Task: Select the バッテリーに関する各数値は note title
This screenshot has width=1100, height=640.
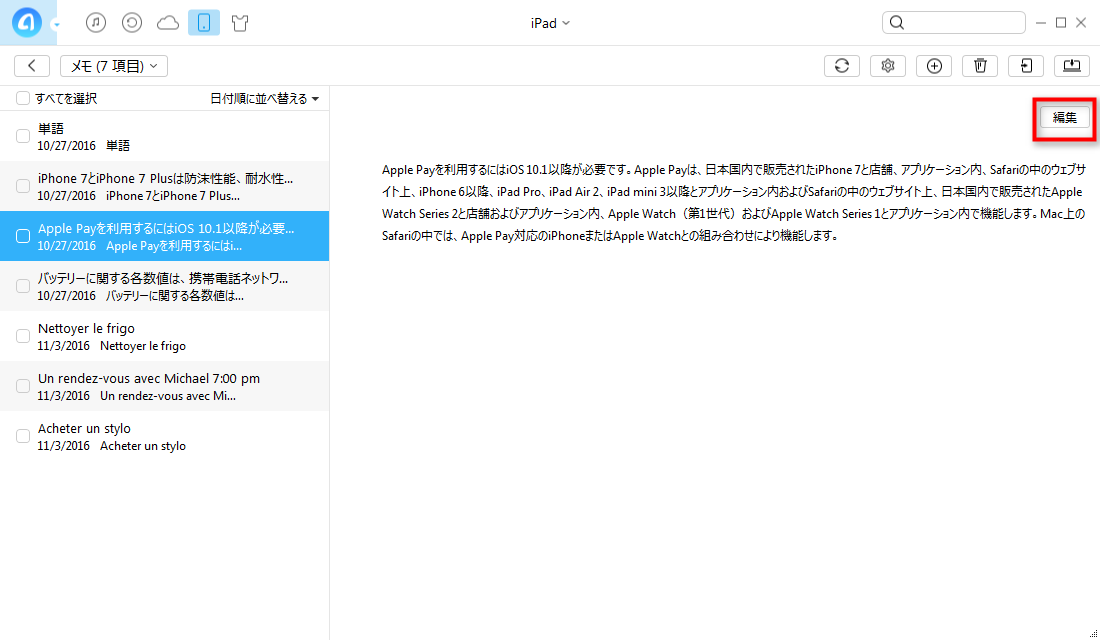Action: coord(163,279)
